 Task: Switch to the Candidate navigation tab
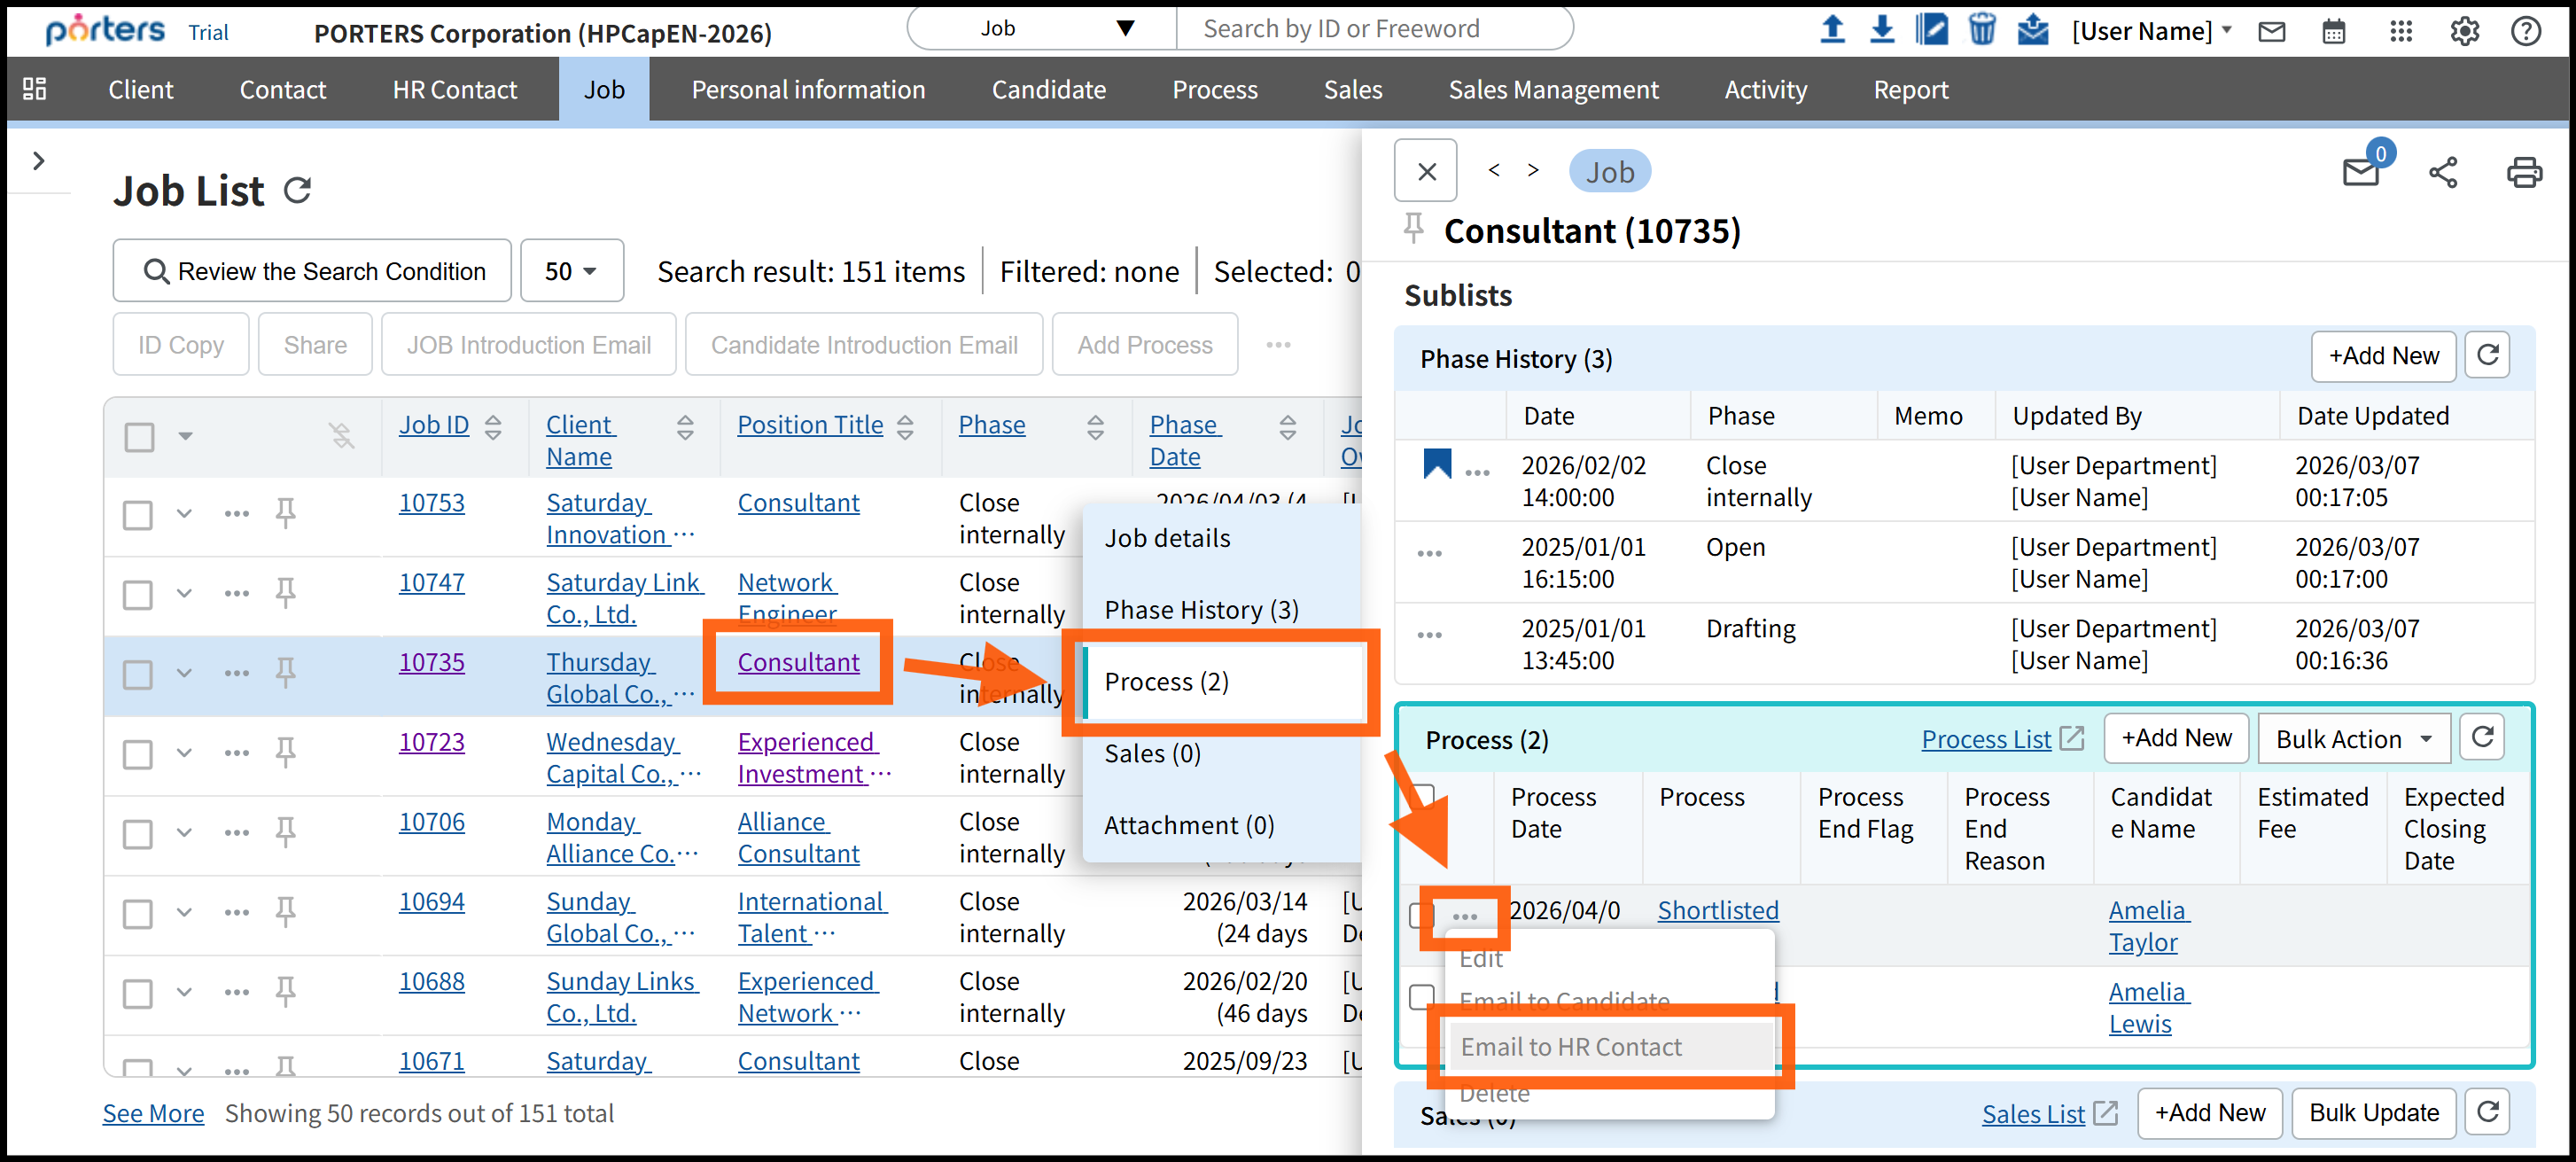click(x=1048, y=90)
